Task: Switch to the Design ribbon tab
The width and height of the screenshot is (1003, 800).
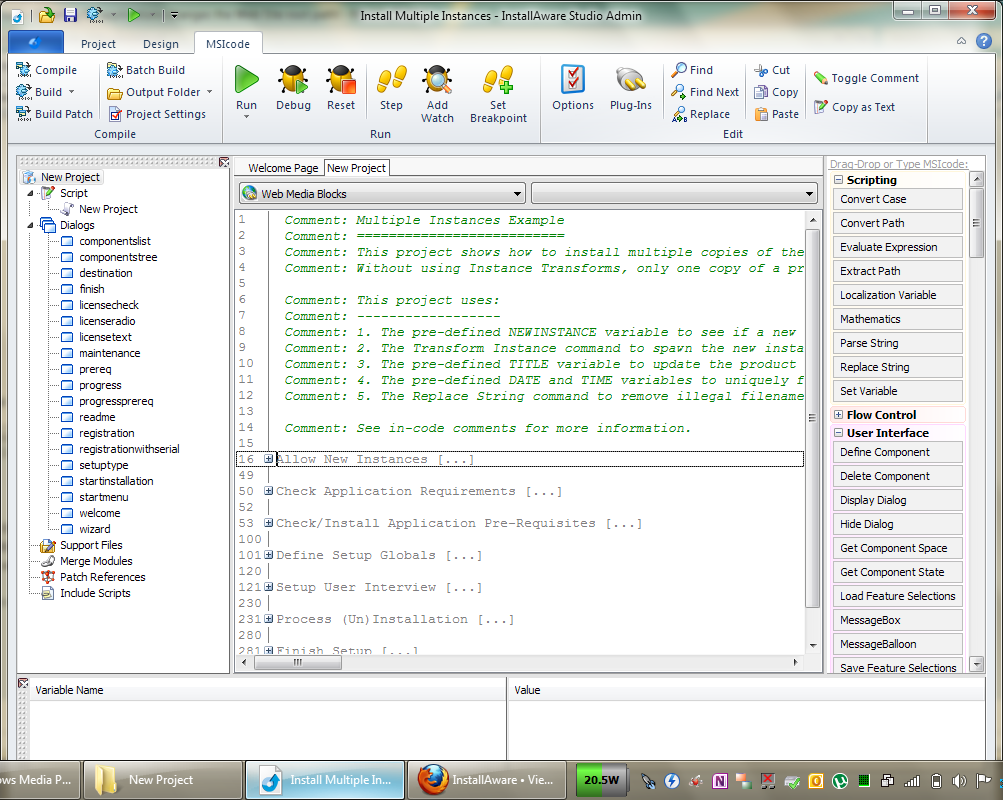Action: (x=161, y=43)
